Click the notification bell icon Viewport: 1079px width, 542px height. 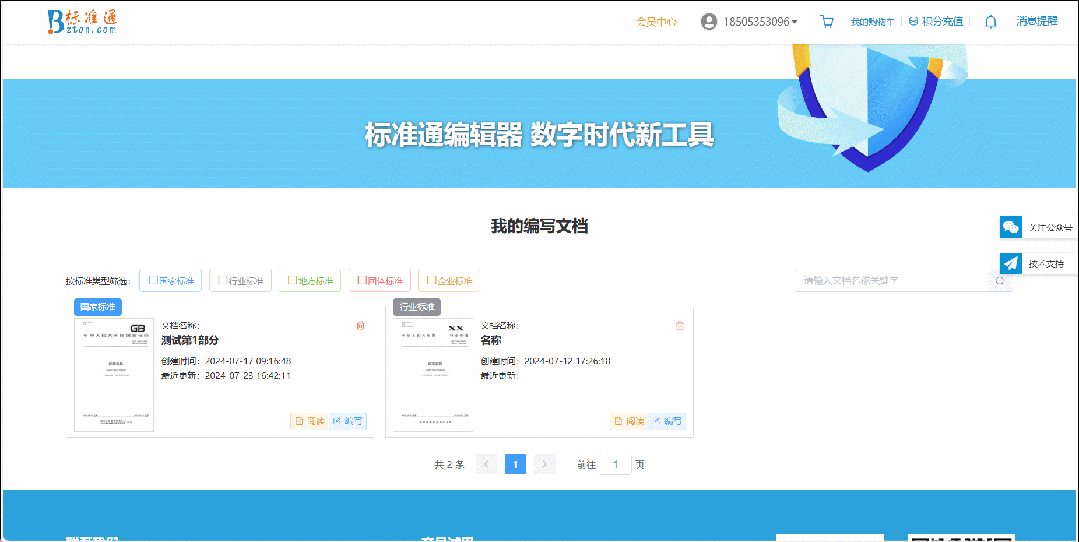pyautogui.click(x=991, y=21)
